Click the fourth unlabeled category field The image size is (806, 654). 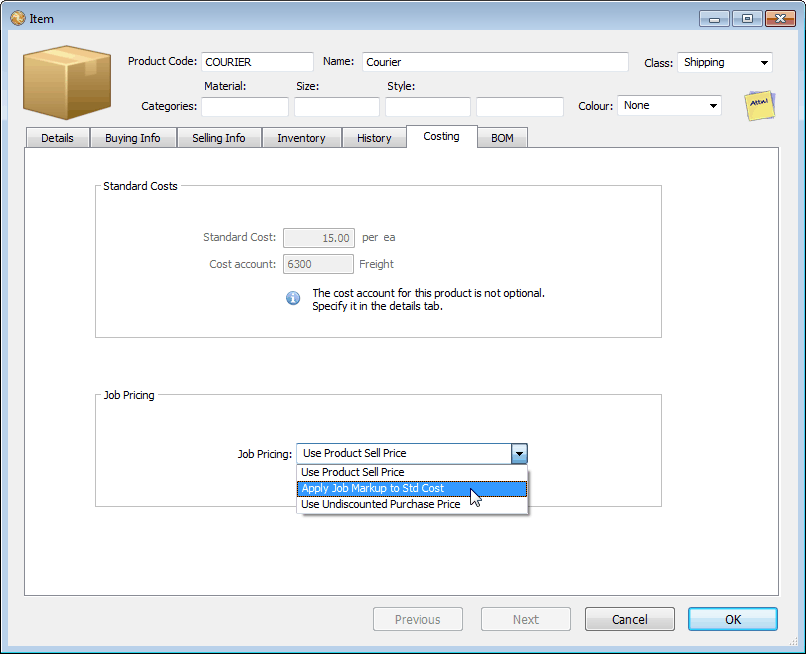point(520,107)
